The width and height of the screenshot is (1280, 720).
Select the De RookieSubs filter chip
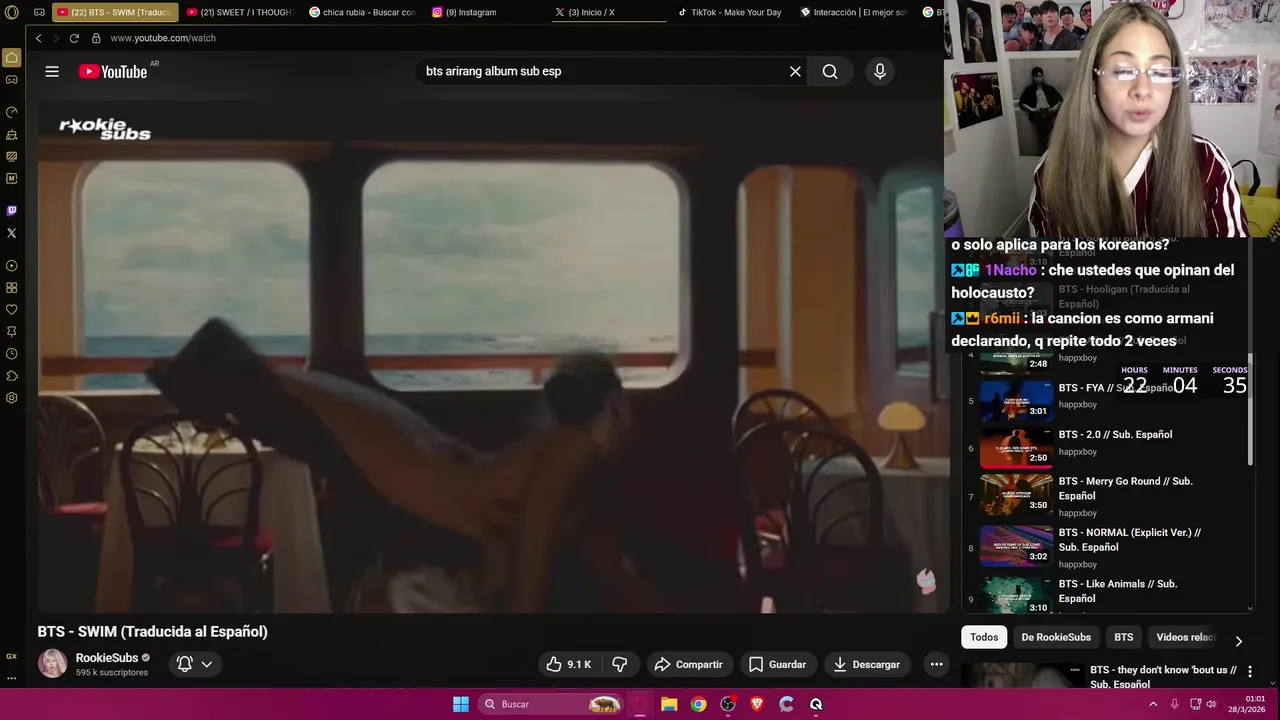(1056, 637)
